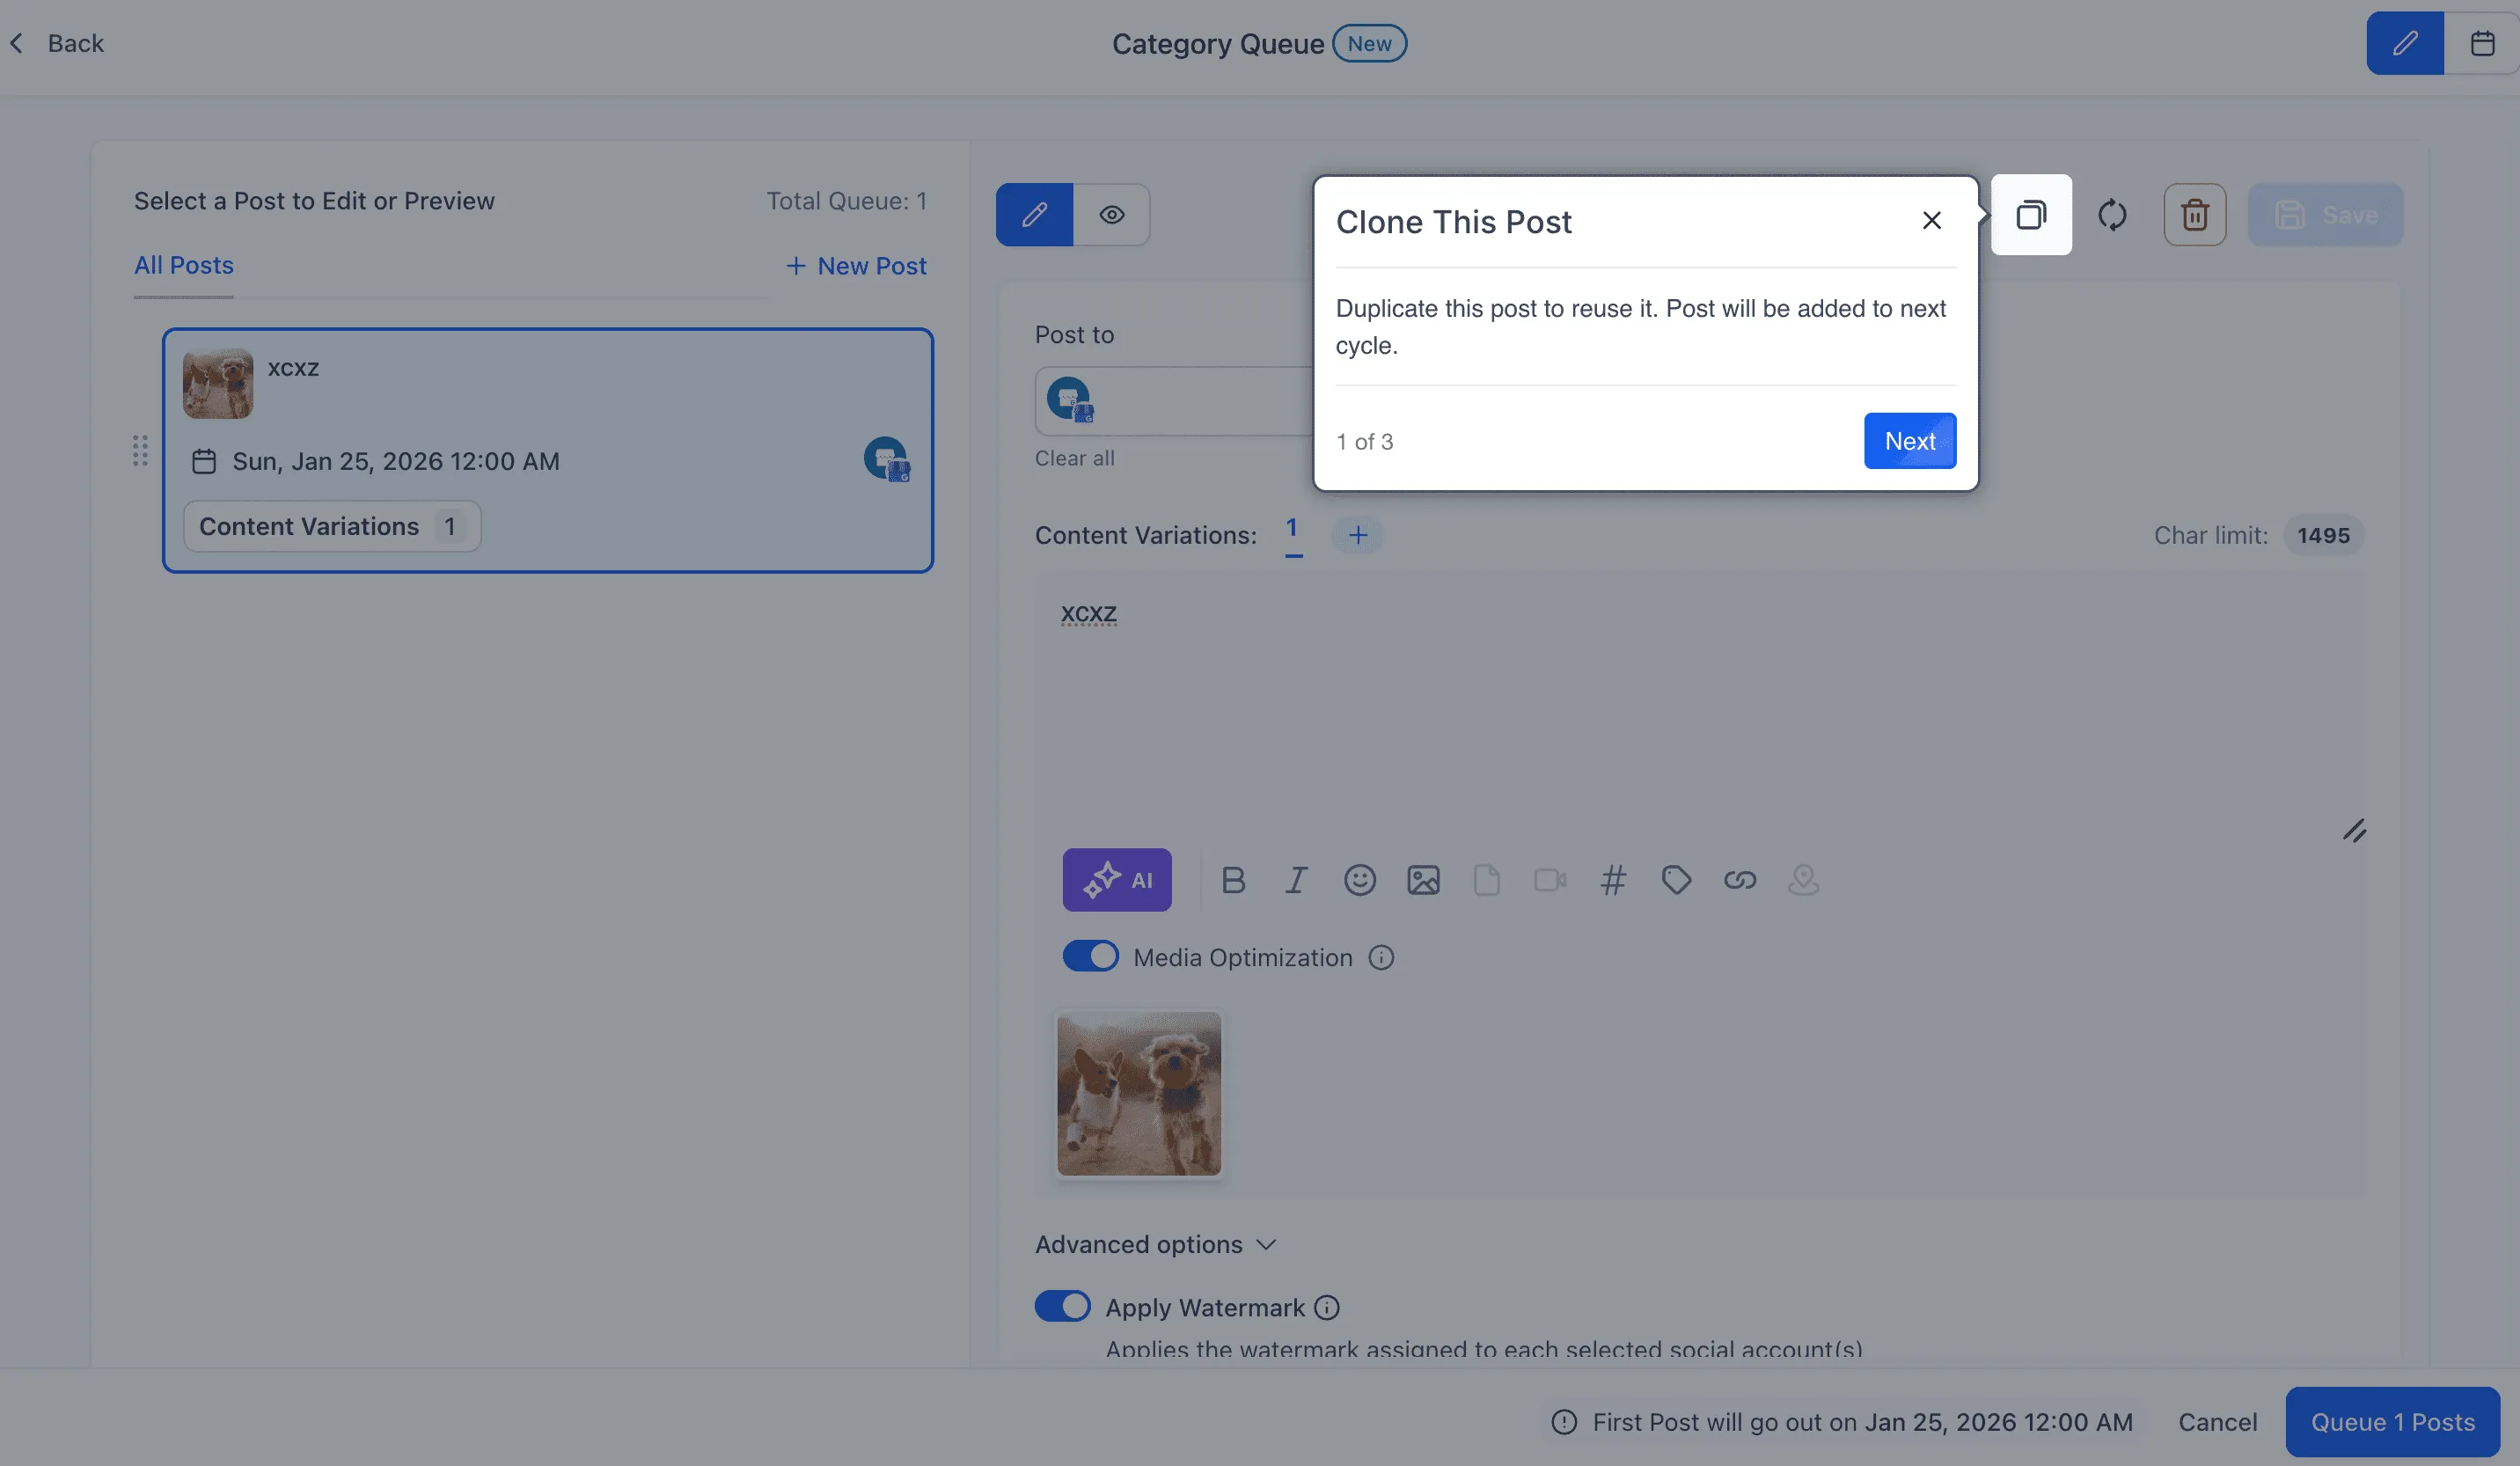The width and height of the screenshot is (2520, 1466).
Task: Switch to edit mode with the pencil tab
Action: [x=1034, y=214]
